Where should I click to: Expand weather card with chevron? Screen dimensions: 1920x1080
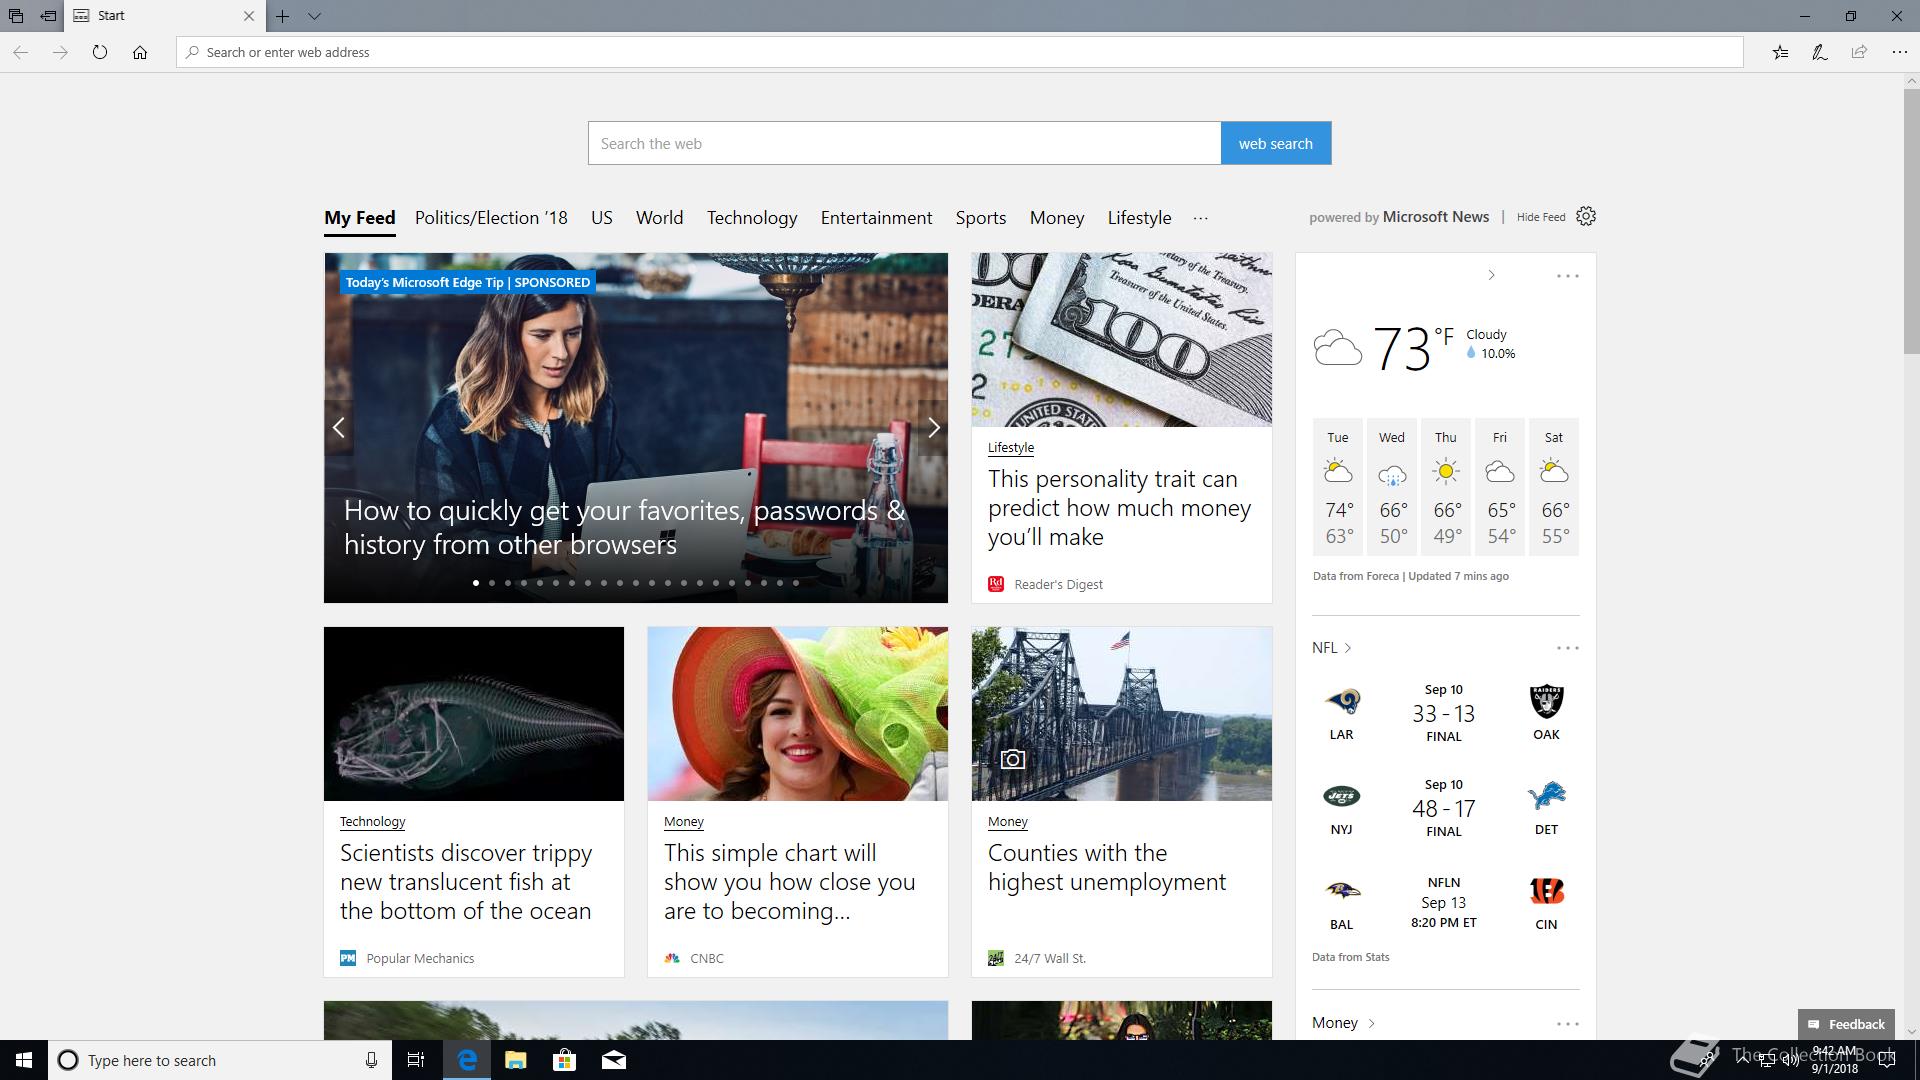[1491, 275]
